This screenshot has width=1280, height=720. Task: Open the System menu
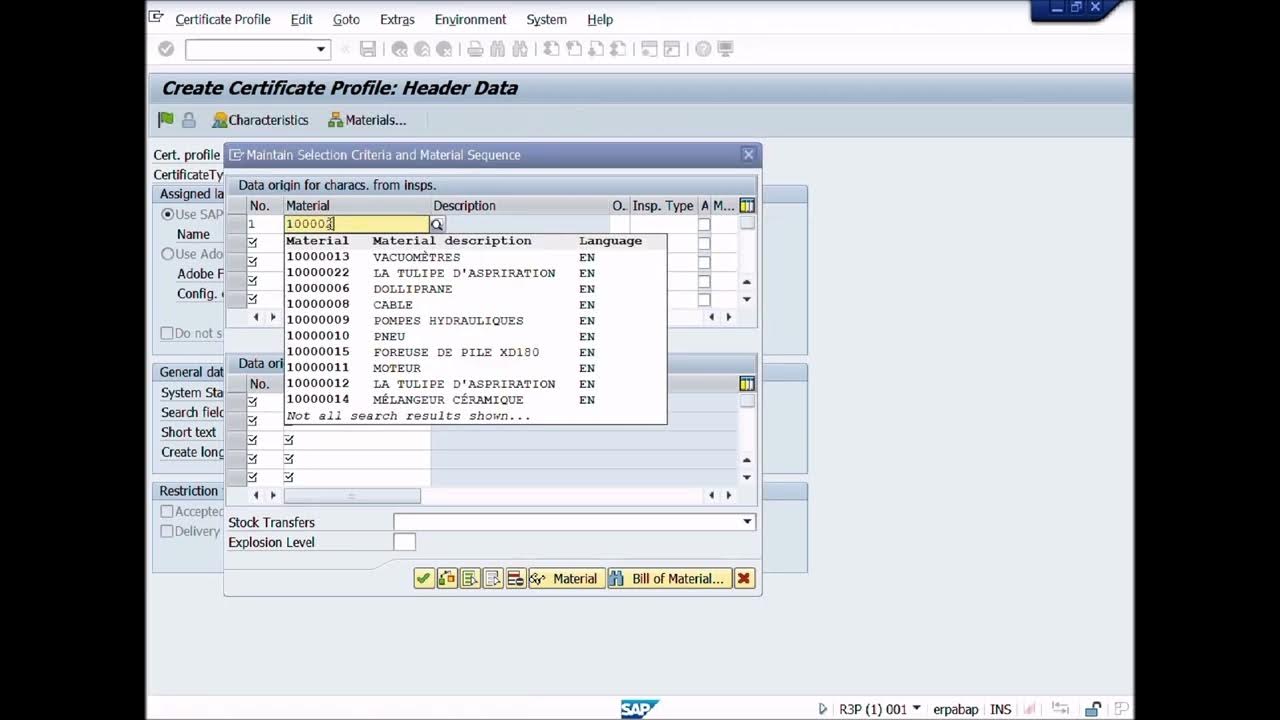pyautogui.click(x=546, y=19)
